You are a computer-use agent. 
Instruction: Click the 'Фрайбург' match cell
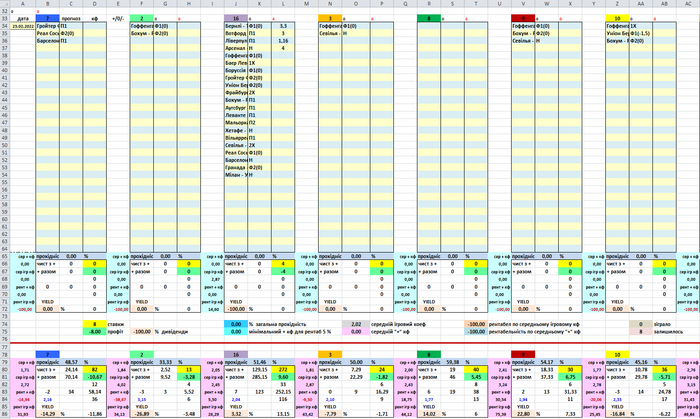(x=236, y=93)
